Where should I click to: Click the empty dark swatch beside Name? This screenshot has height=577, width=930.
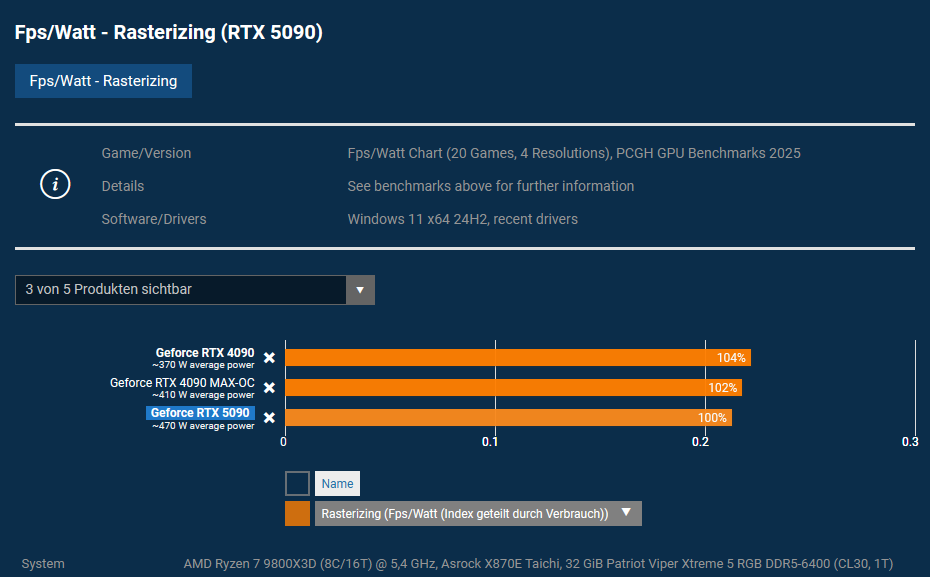click(x=297, y=483)
